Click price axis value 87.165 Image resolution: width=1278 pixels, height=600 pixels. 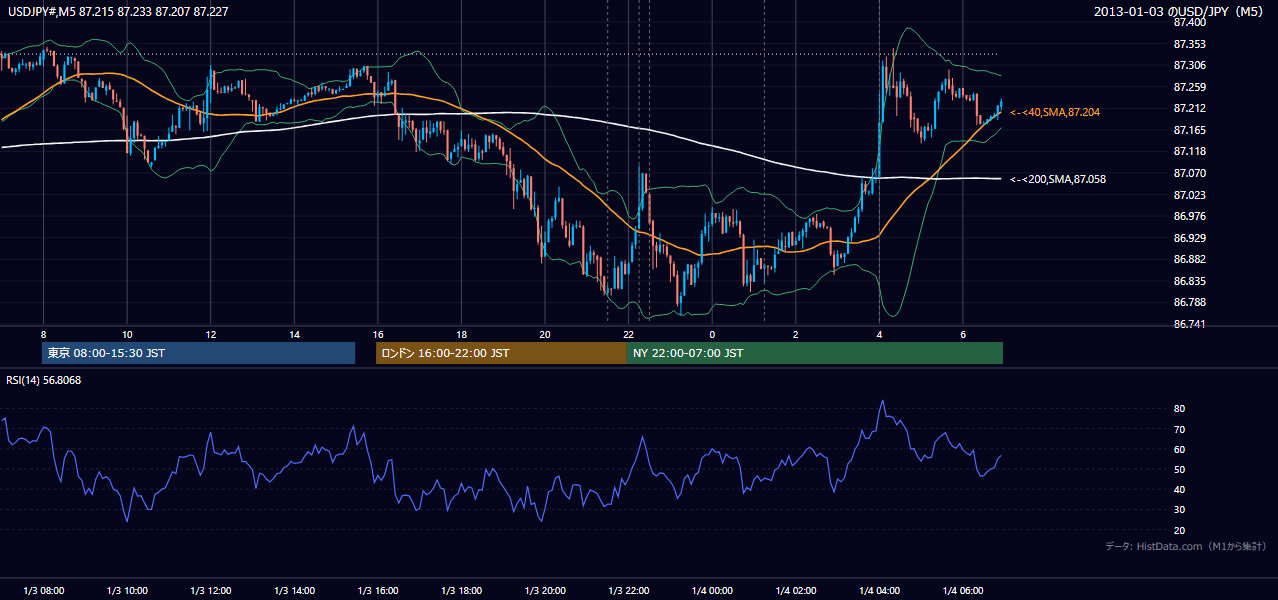[x=1189, y=130]
